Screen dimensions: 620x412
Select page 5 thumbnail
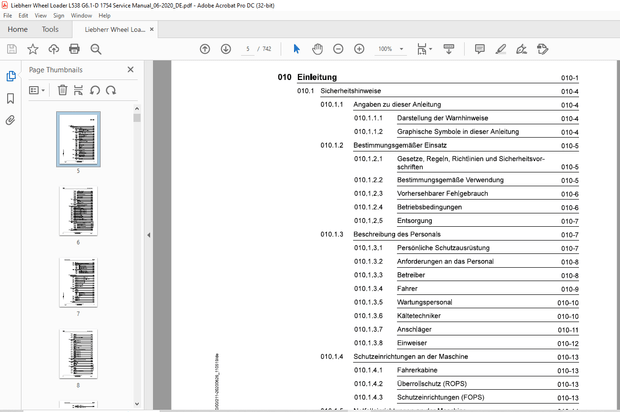click(78, 139)
